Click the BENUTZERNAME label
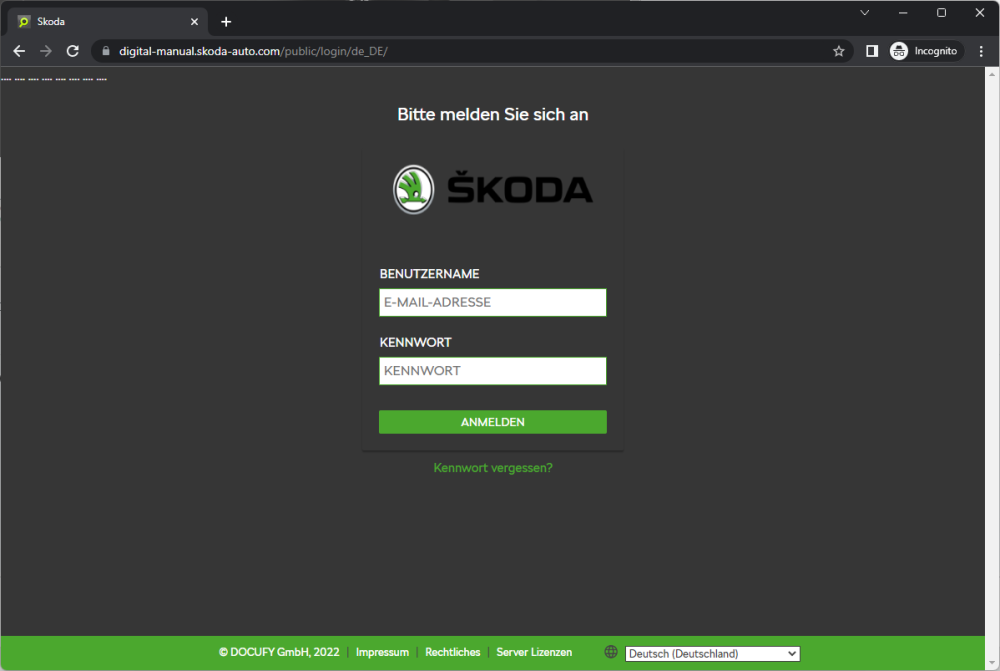1000x671 pixels. click(x=429, y=274)
